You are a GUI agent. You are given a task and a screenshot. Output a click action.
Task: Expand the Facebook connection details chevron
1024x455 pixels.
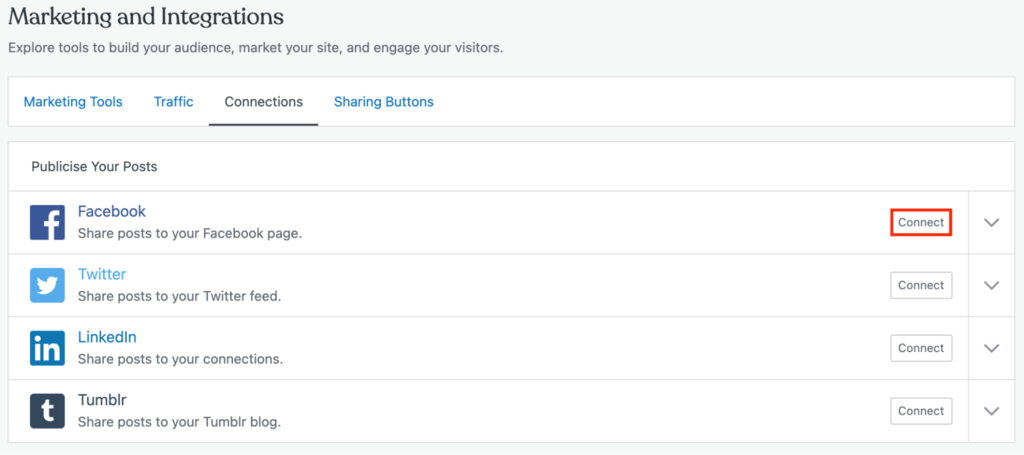pos(991,222)
